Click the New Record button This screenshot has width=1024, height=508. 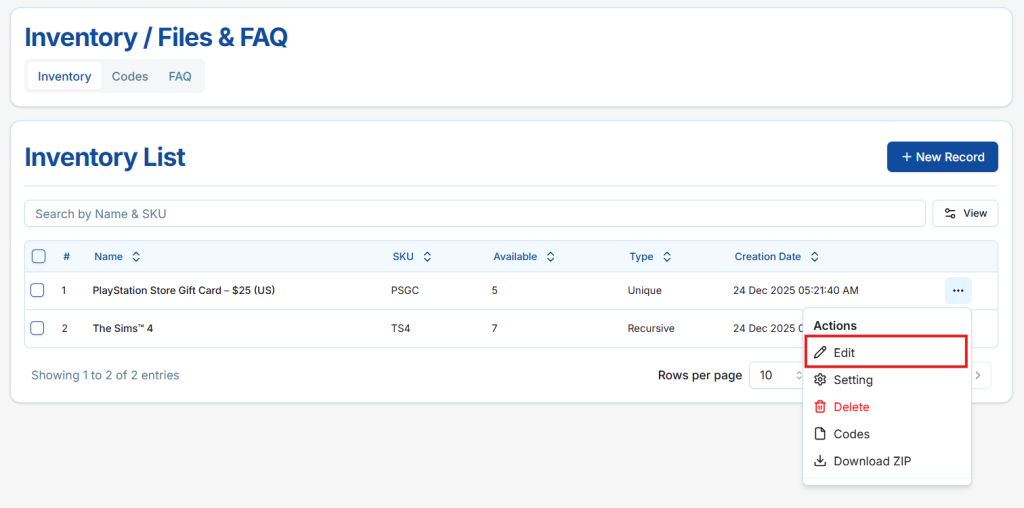942,157
